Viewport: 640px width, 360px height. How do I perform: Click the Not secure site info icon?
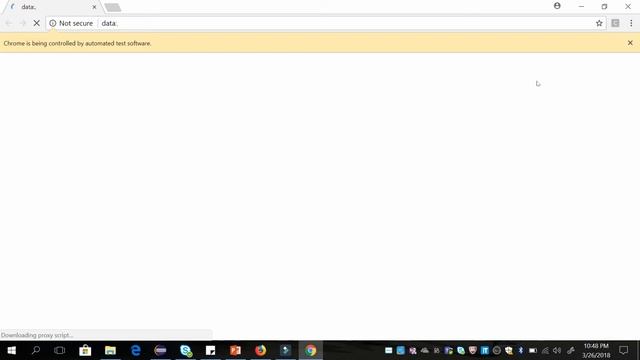pyautogui.click(x=53, y=23)
